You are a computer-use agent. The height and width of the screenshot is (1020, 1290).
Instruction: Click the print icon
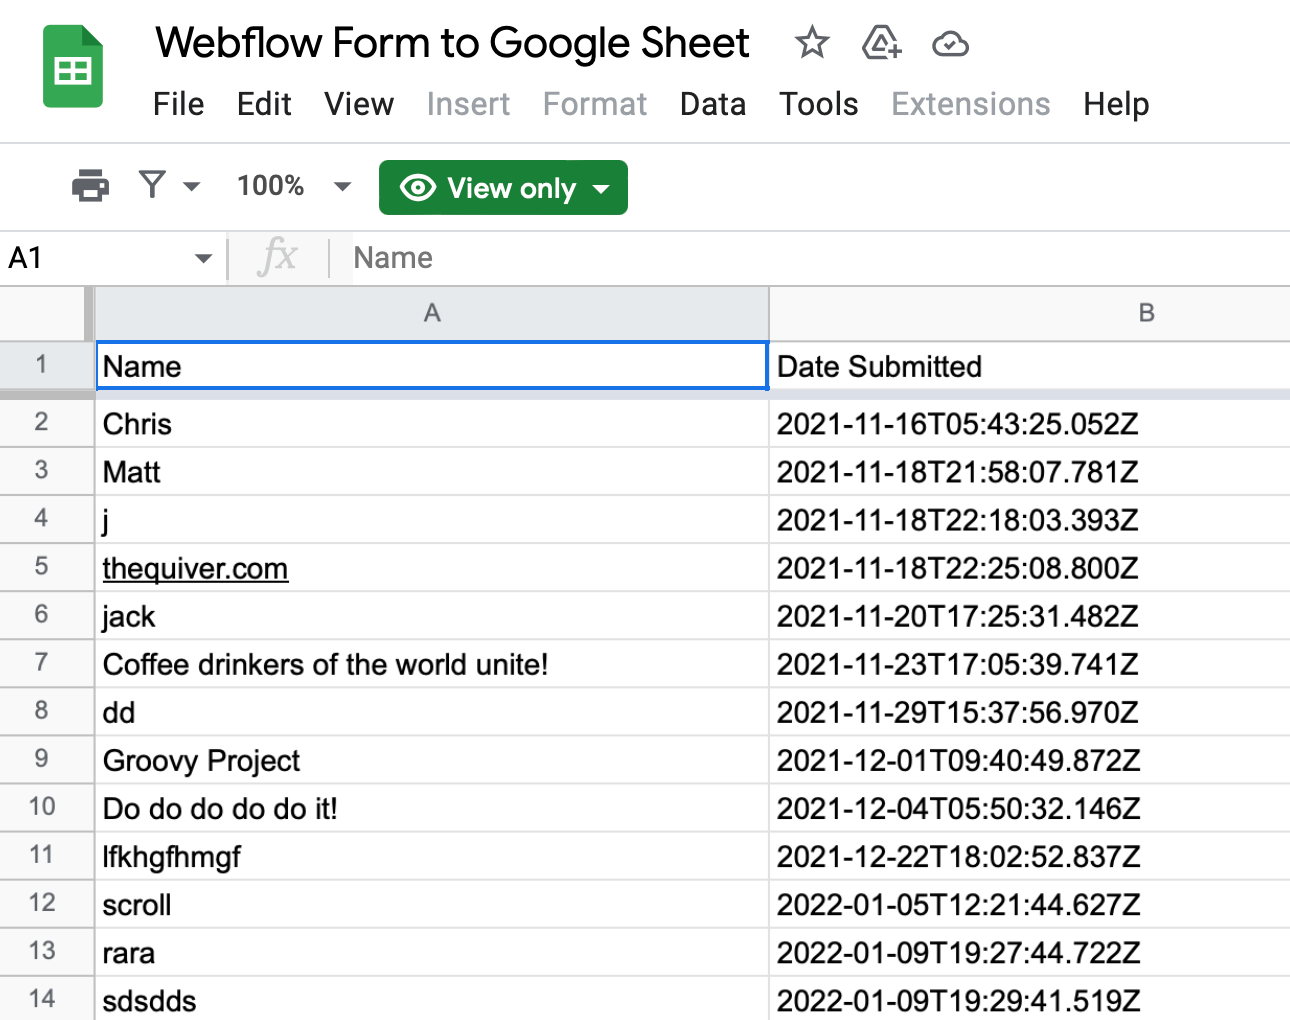(x=90, y=186)
